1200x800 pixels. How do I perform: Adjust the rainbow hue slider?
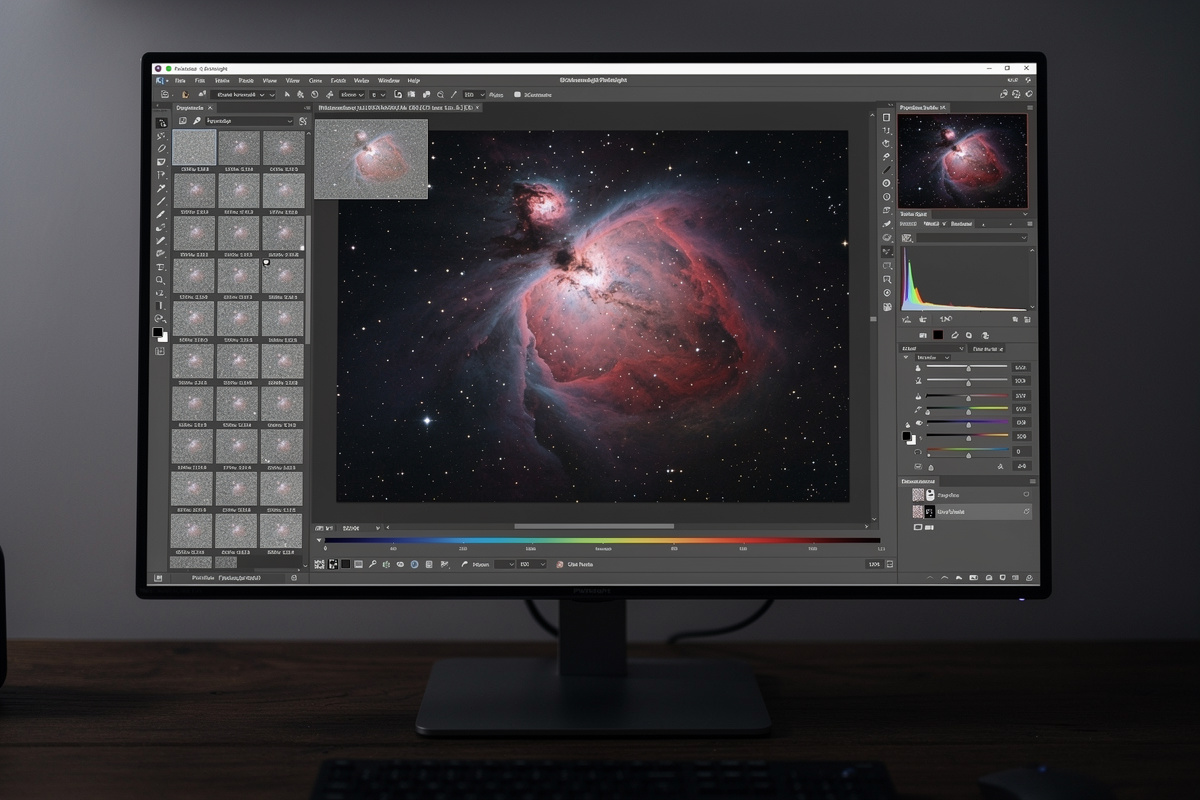[967, 450]
